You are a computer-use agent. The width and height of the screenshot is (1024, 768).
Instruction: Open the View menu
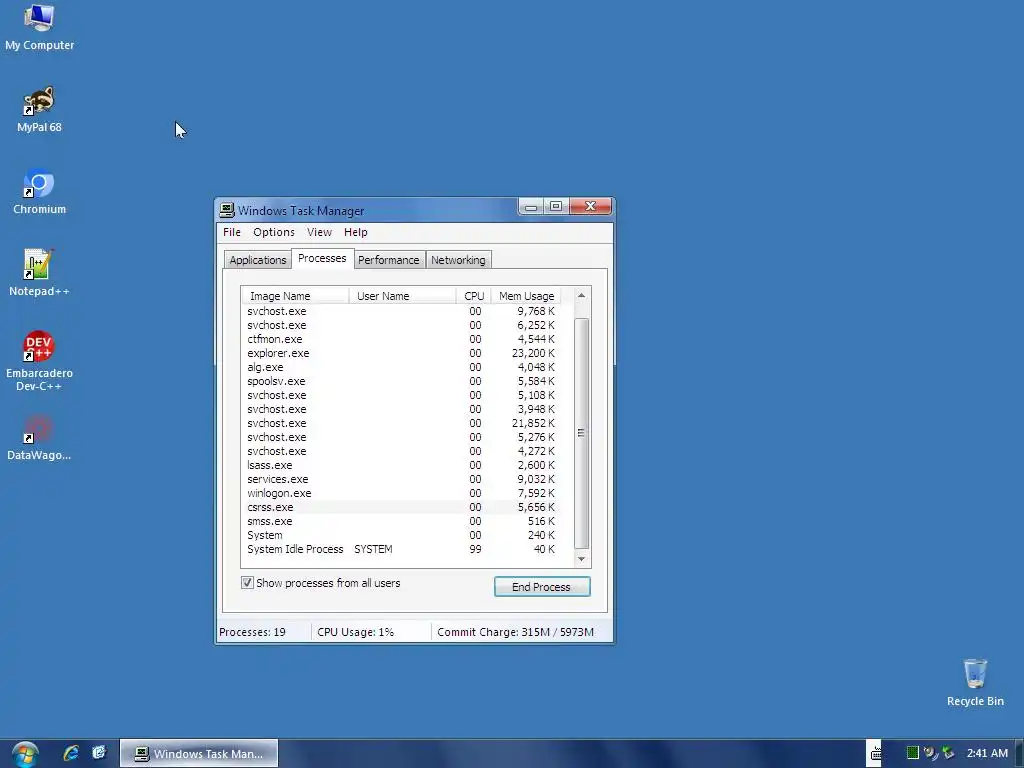point(319,232)
